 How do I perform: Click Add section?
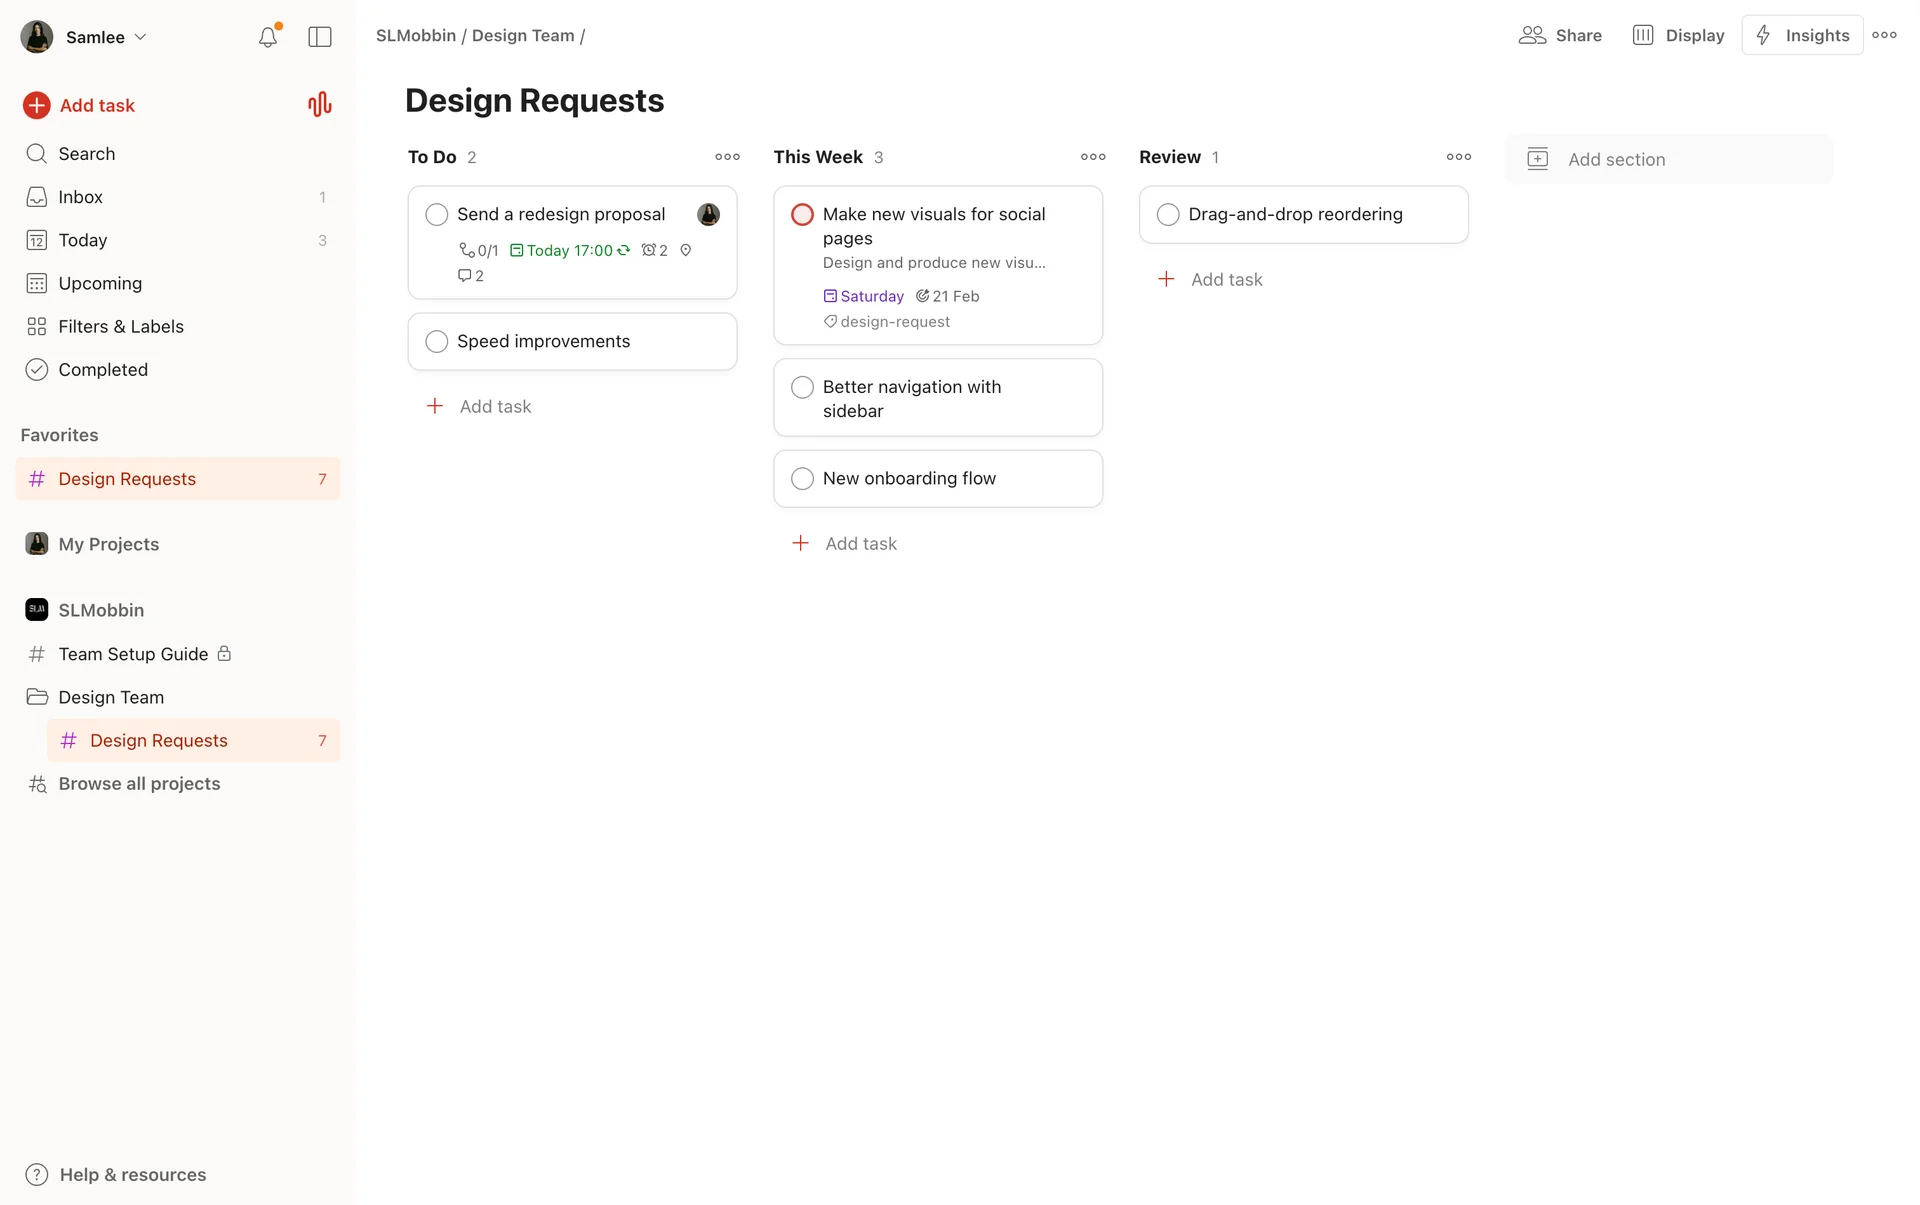click(1616, 159)
